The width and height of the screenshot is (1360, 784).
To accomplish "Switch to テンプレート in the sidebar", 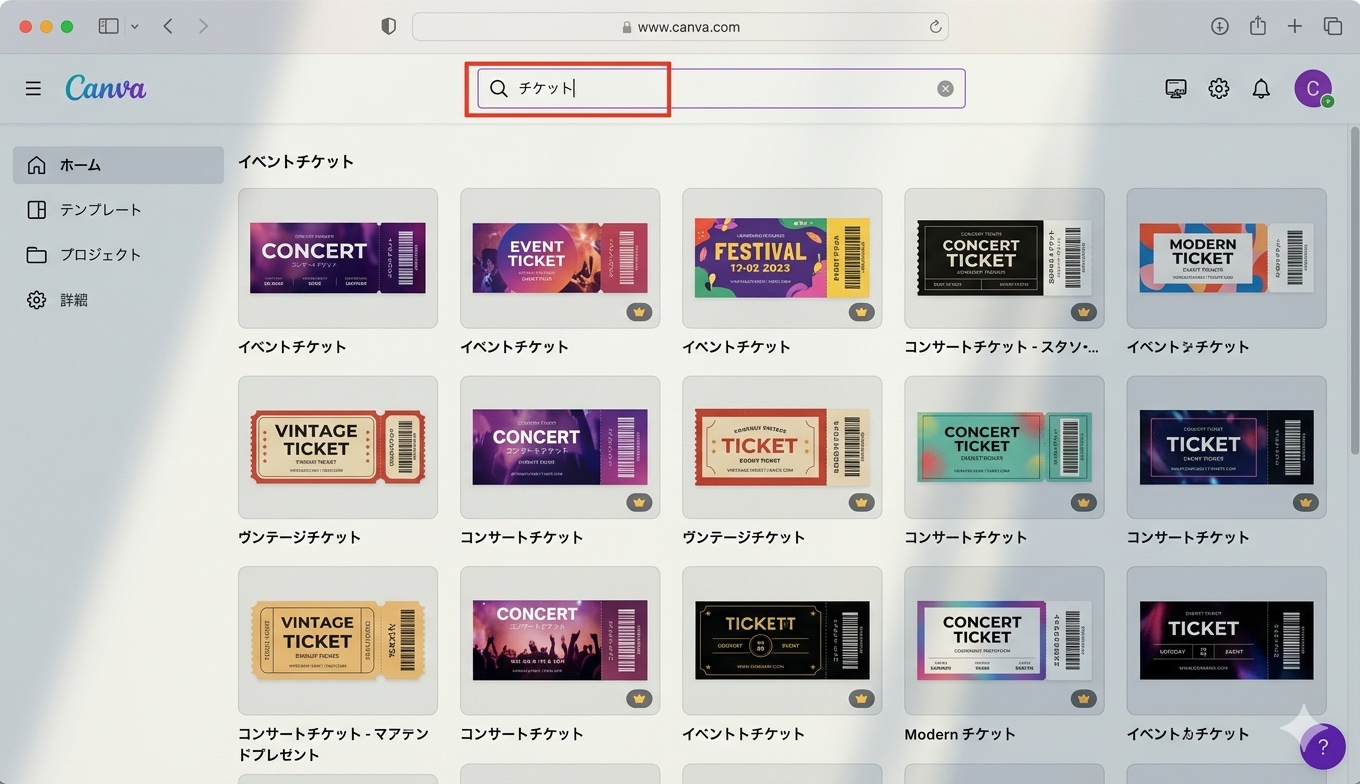I will (x=100, y=209).
